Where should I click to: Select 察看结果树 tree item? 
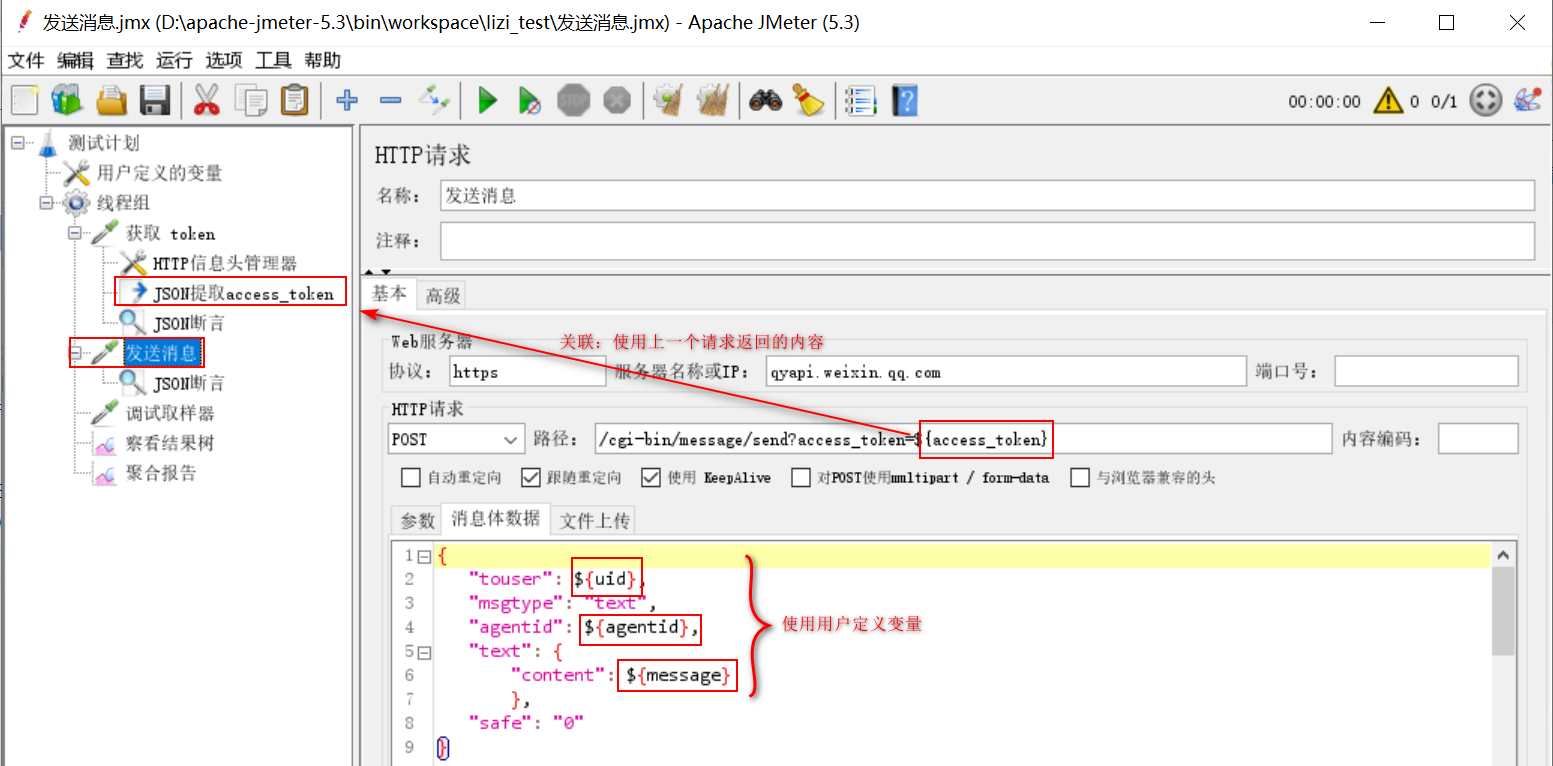pyautogui.click(x=170, y=443)
